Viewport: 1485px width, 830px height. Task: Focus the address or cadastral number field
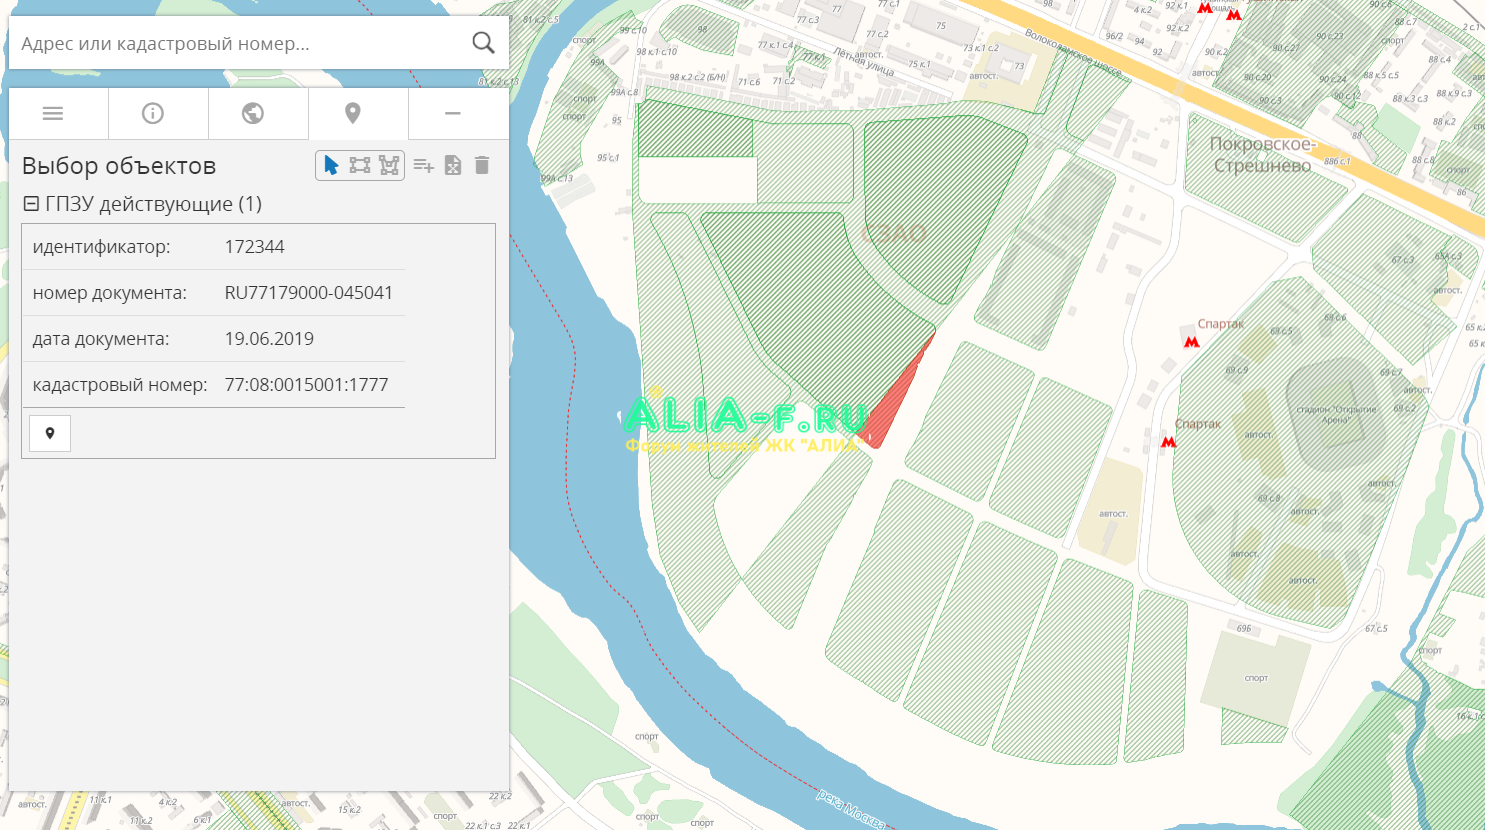click(240, 43)
